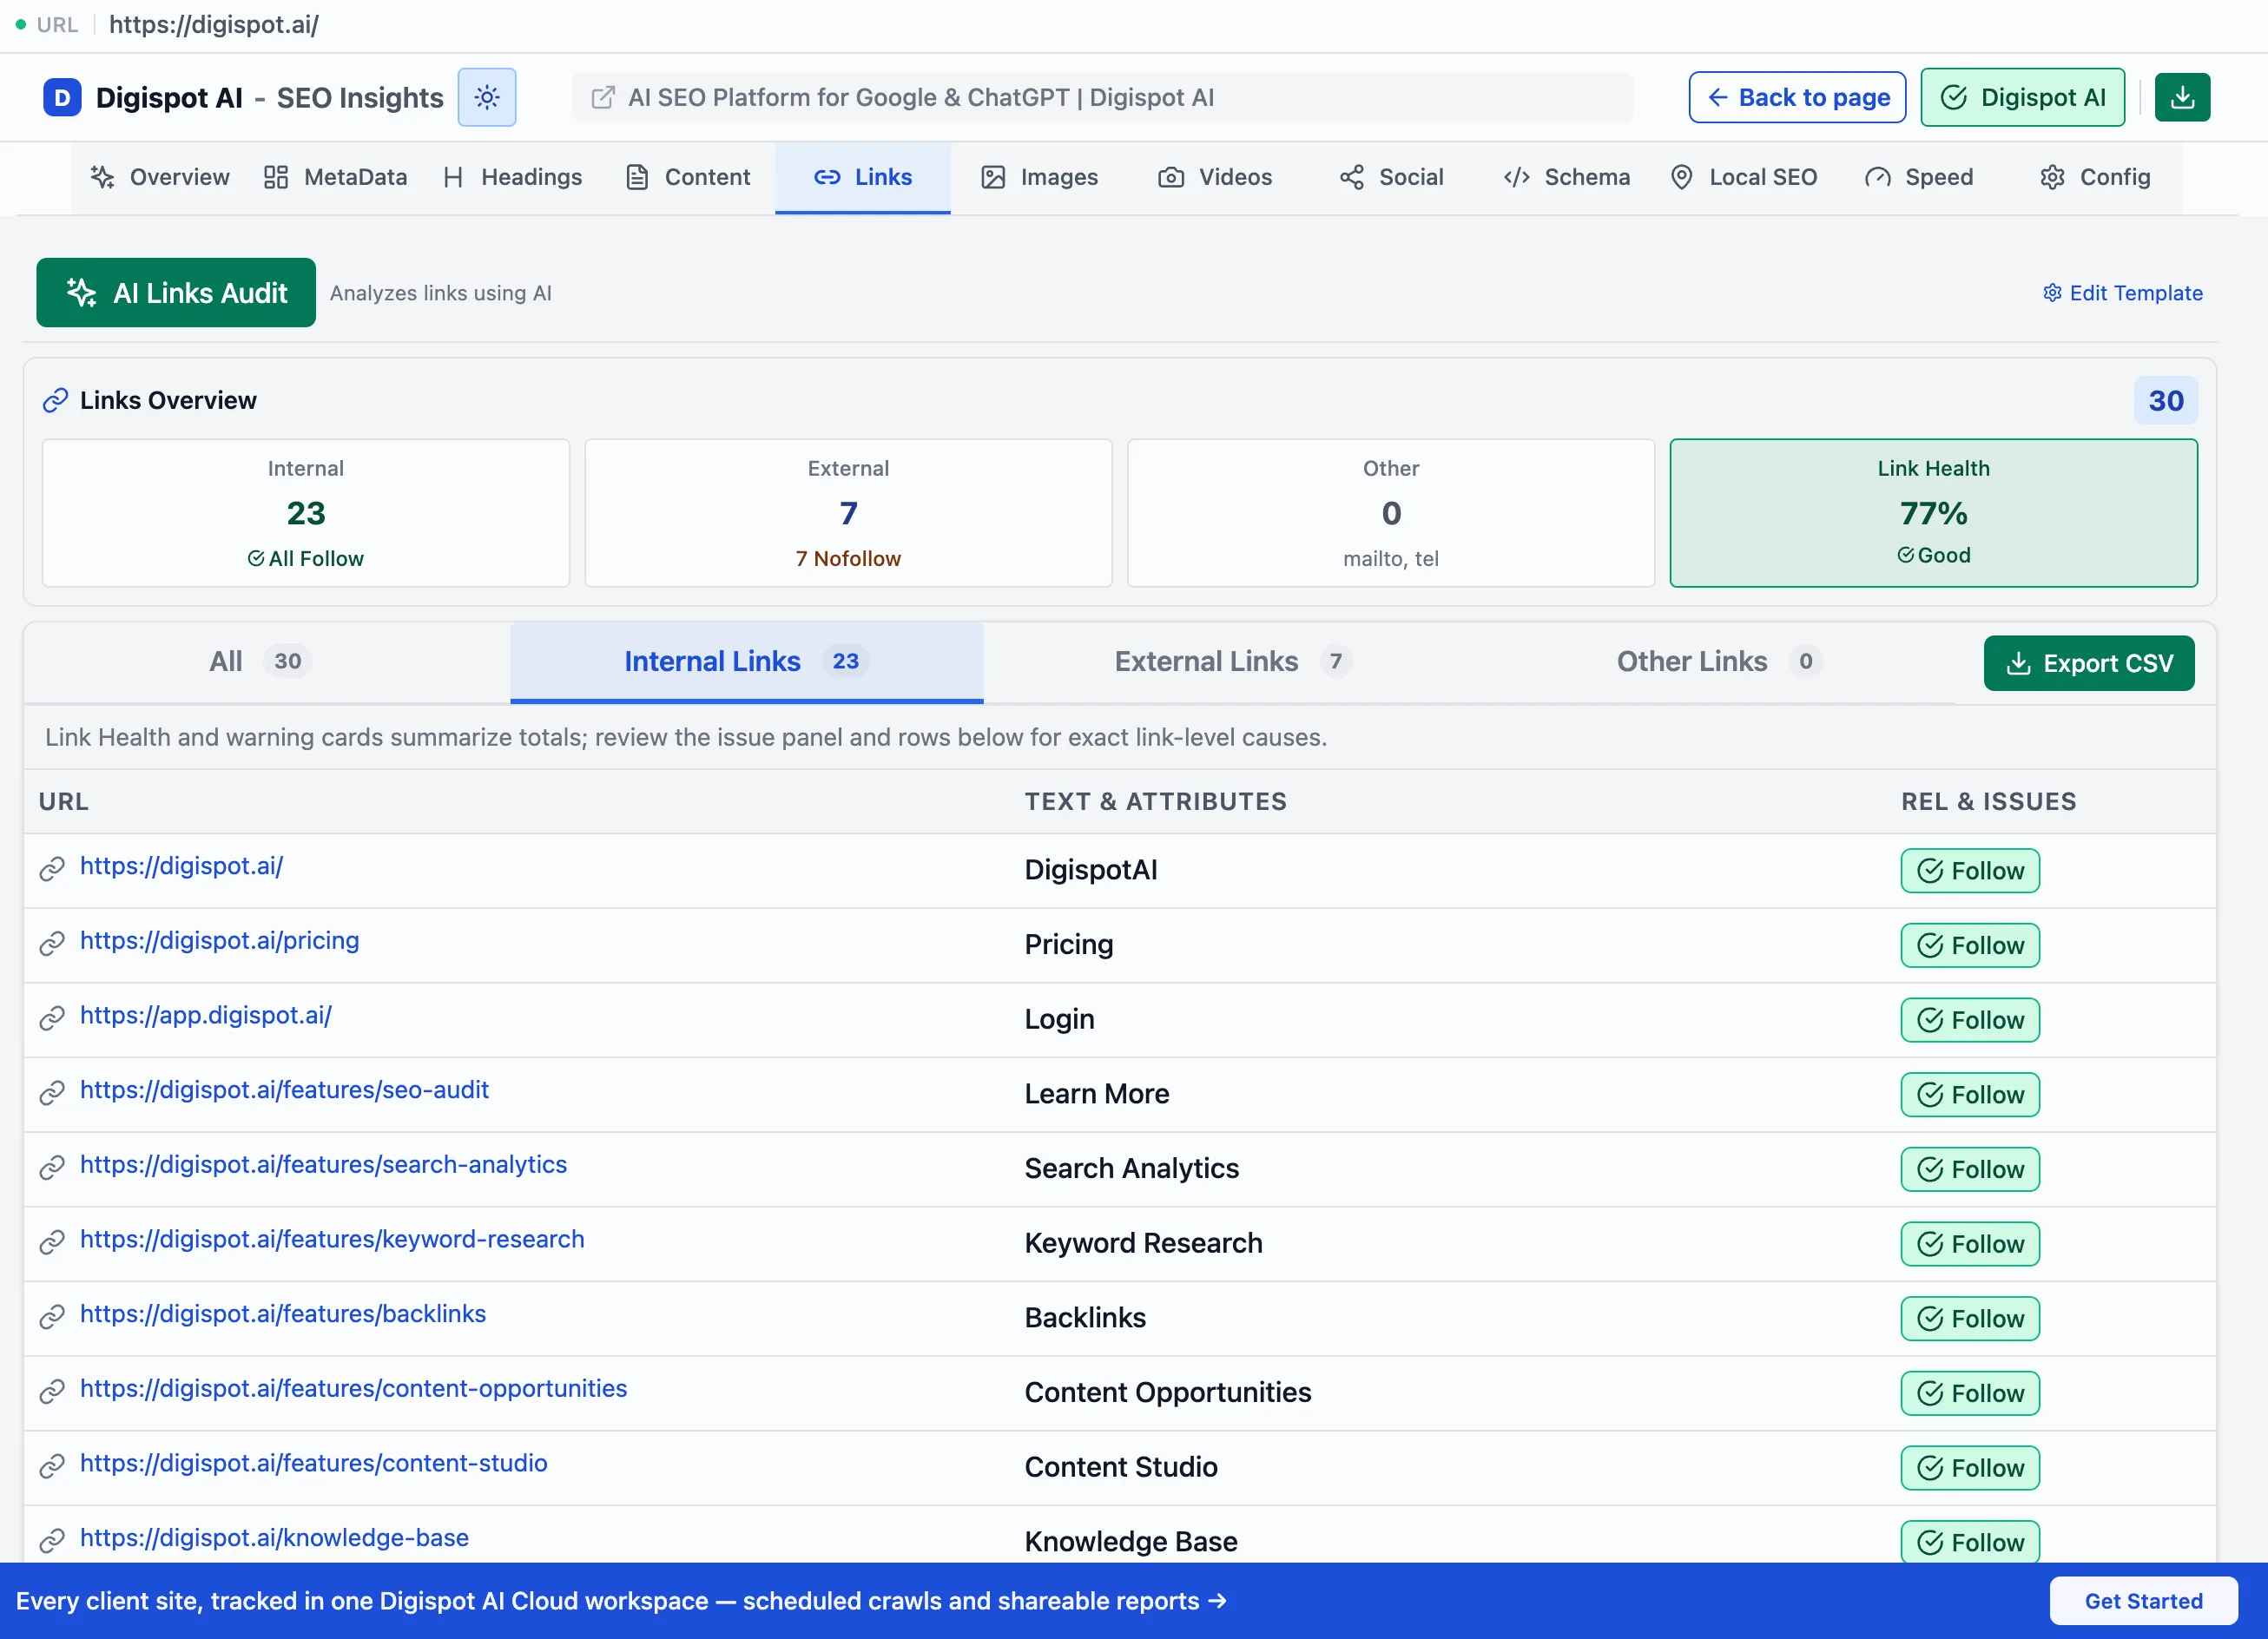This screenshot has width=2268, height=1639.
Task: Open the features/content-studio link
Action: click(314, 1464)
